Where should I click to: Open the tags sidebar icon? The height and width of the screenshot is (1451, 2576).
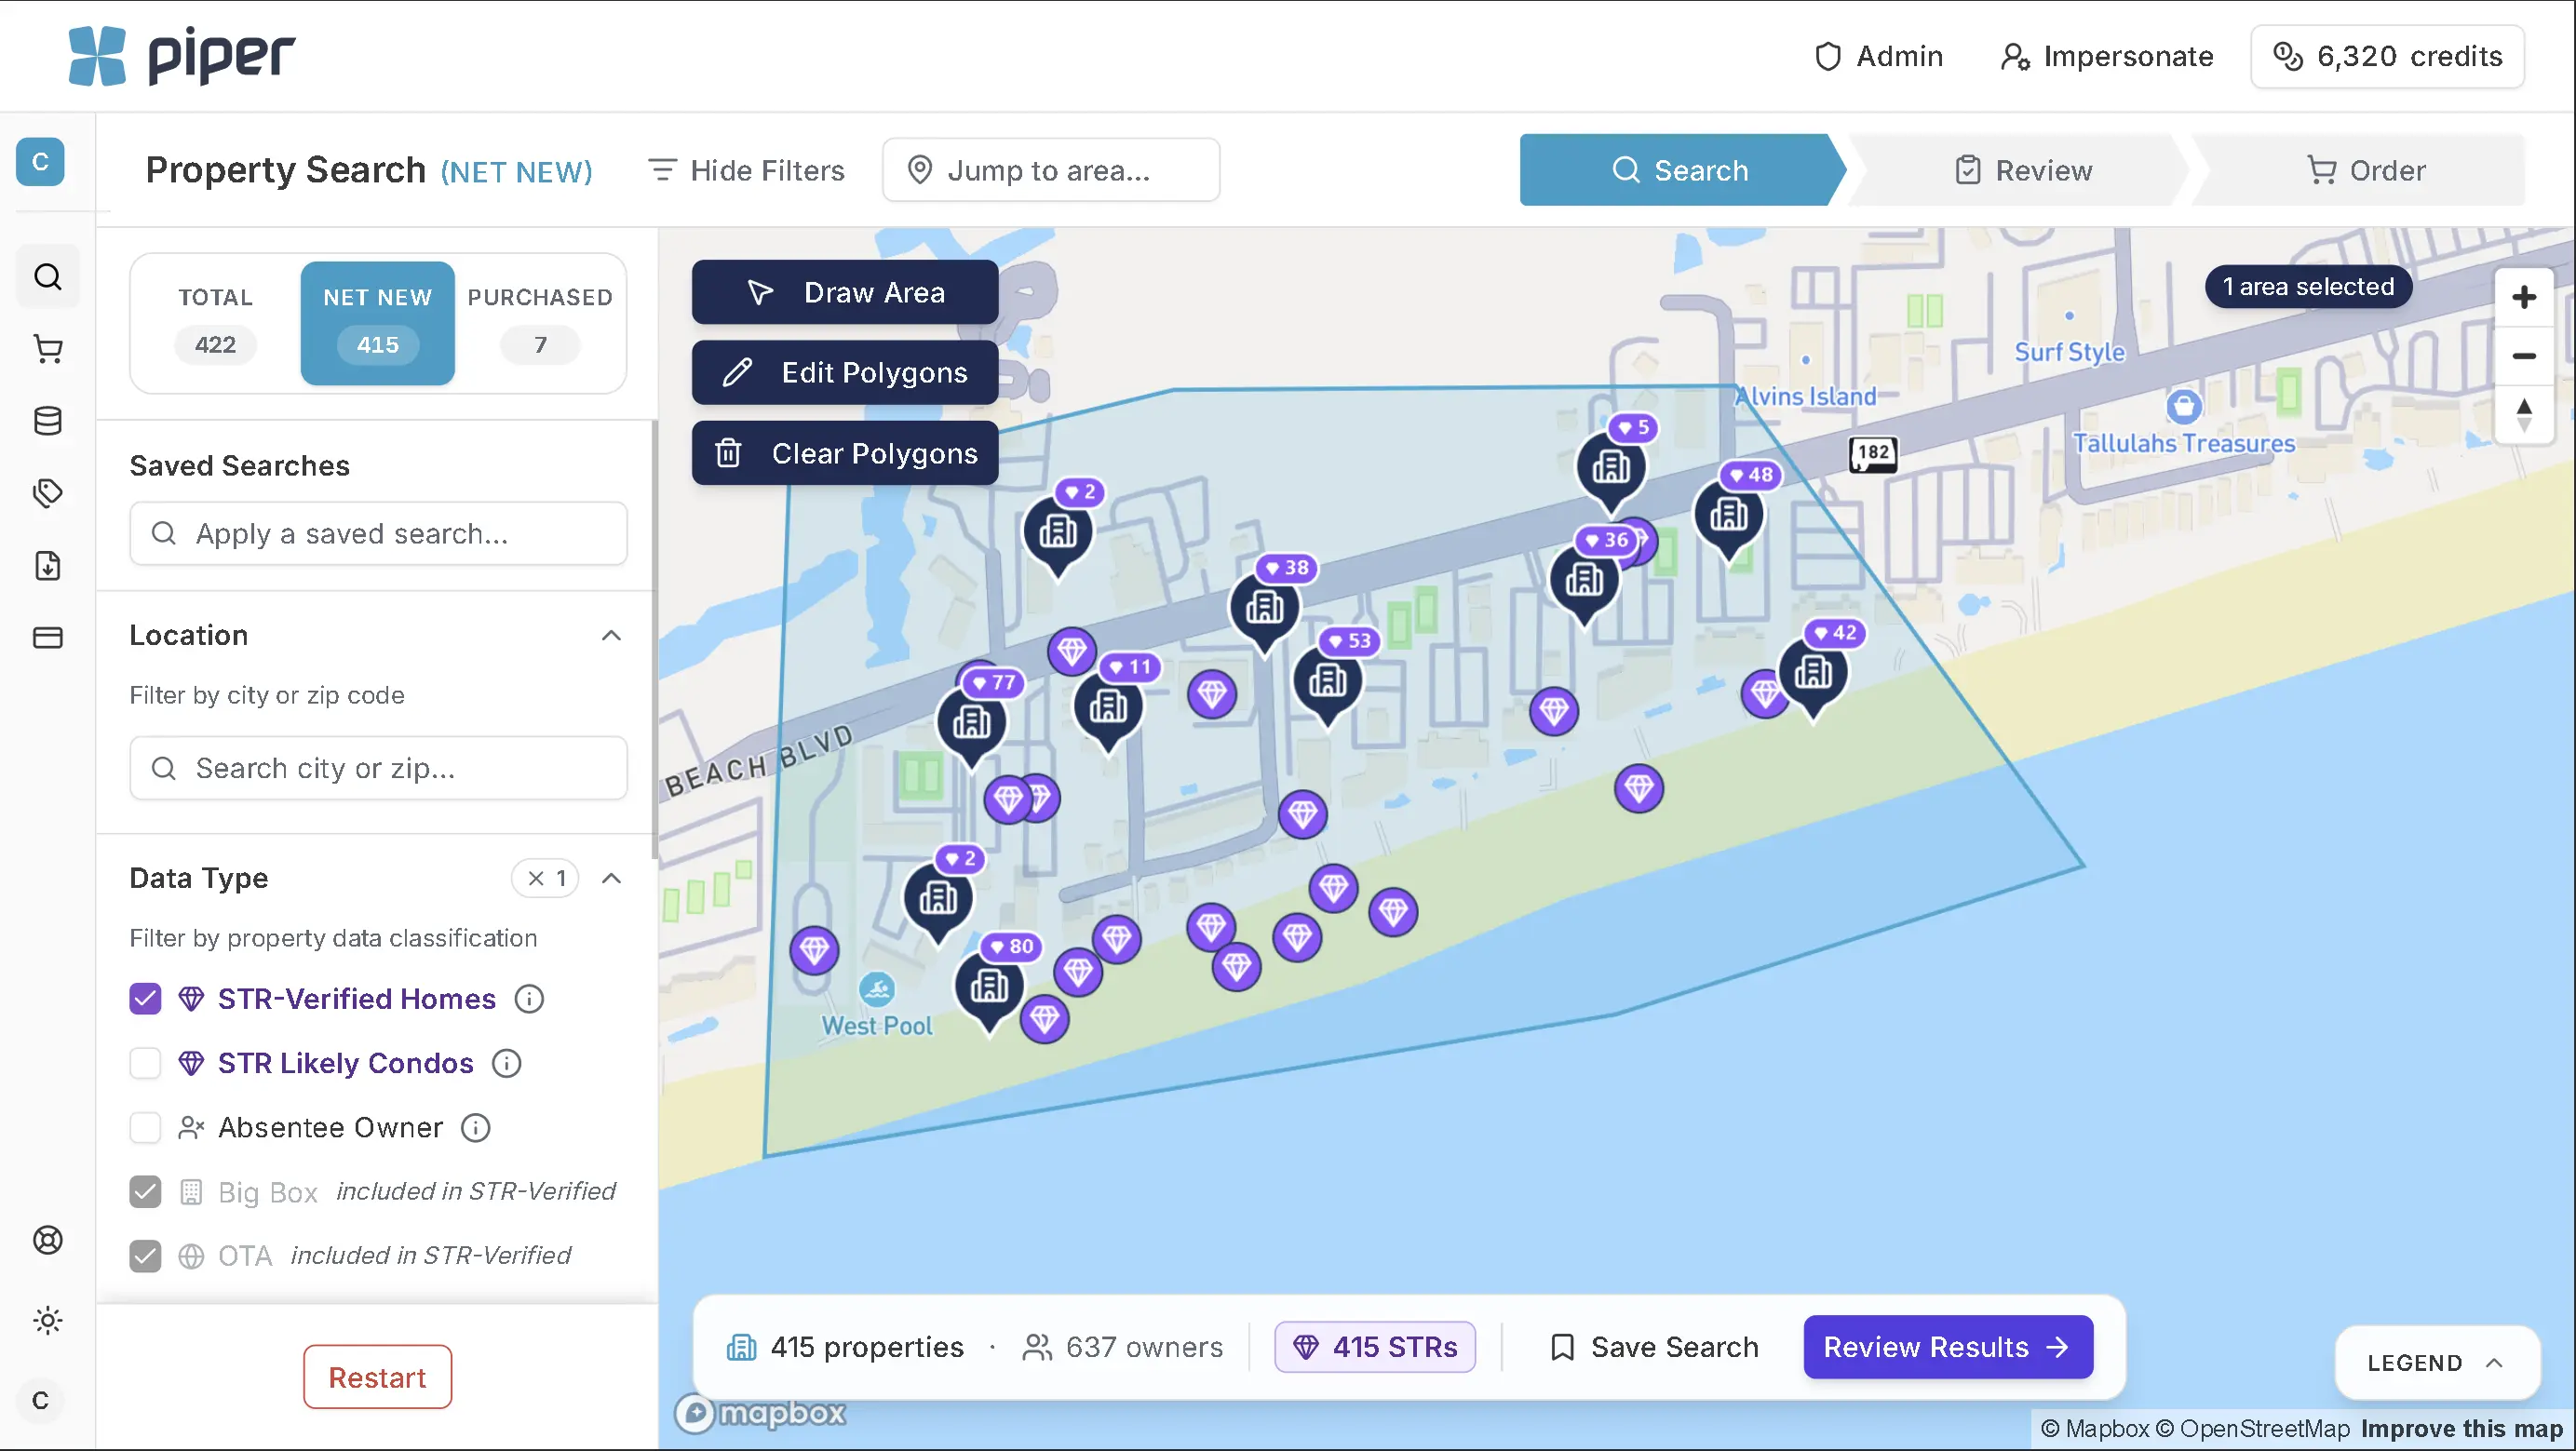point(48,493)
